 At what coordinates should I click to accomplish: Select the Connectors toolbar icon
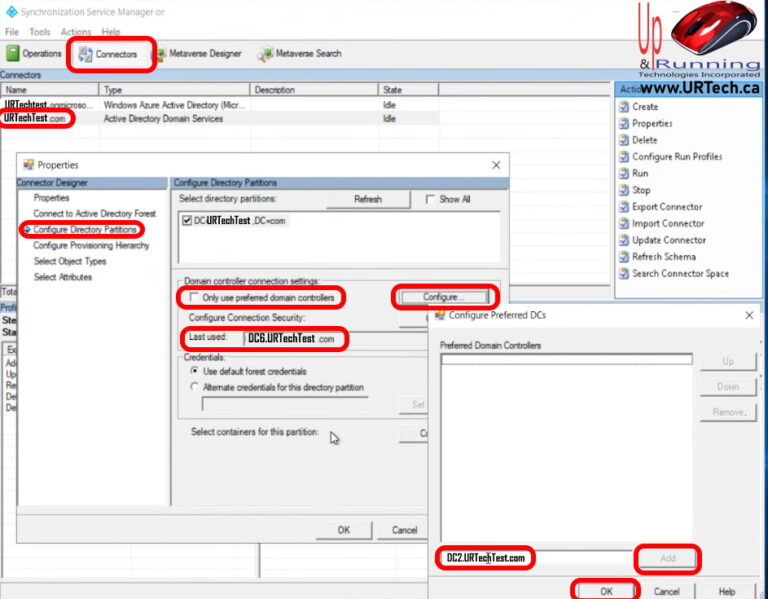(x=85, y=54)
